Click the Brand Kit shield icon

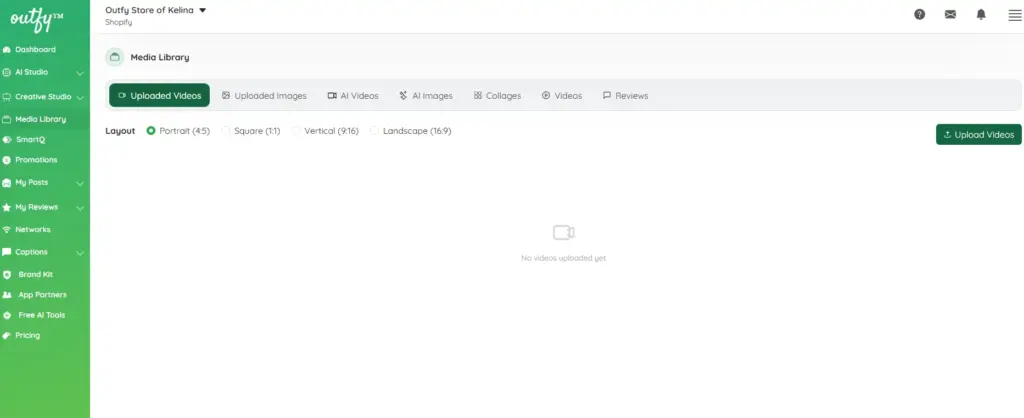point(7,275)
